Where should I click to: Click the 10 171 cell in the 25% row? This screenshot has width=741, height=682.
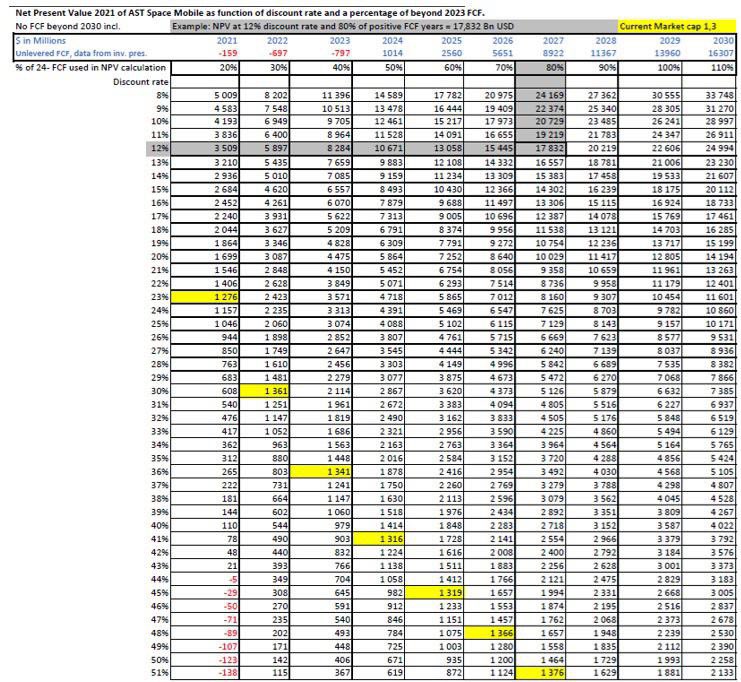click(x=709, y=324)
